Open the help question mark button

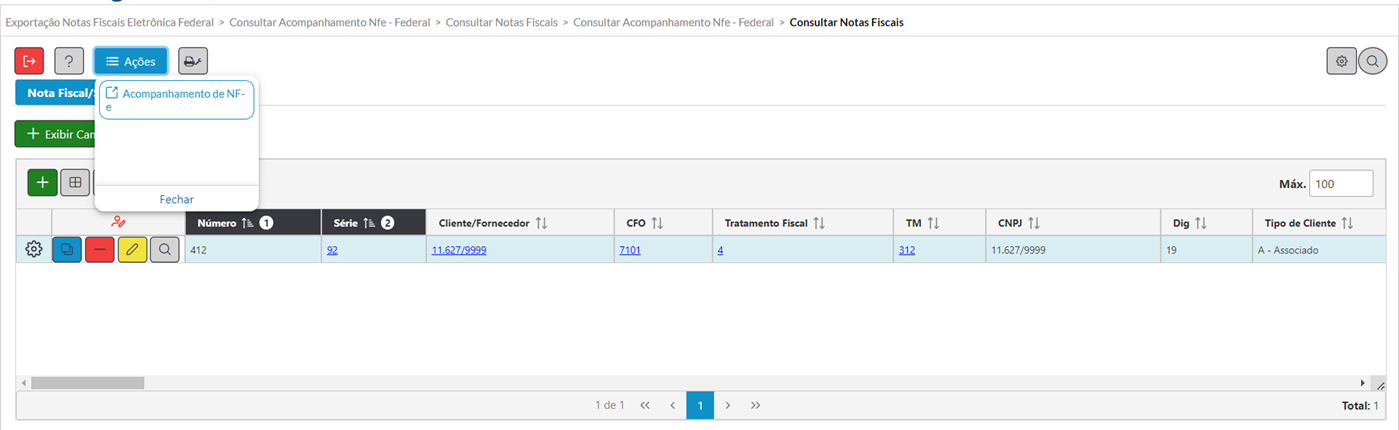pos(69,61)
